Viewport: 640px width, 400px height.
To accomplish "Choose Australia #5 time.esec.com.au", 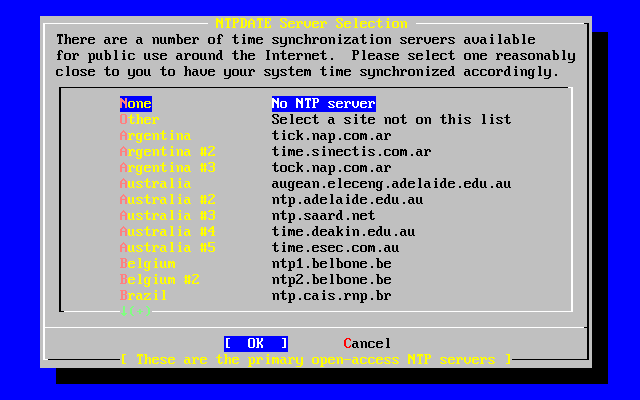I will coord(167,248).
